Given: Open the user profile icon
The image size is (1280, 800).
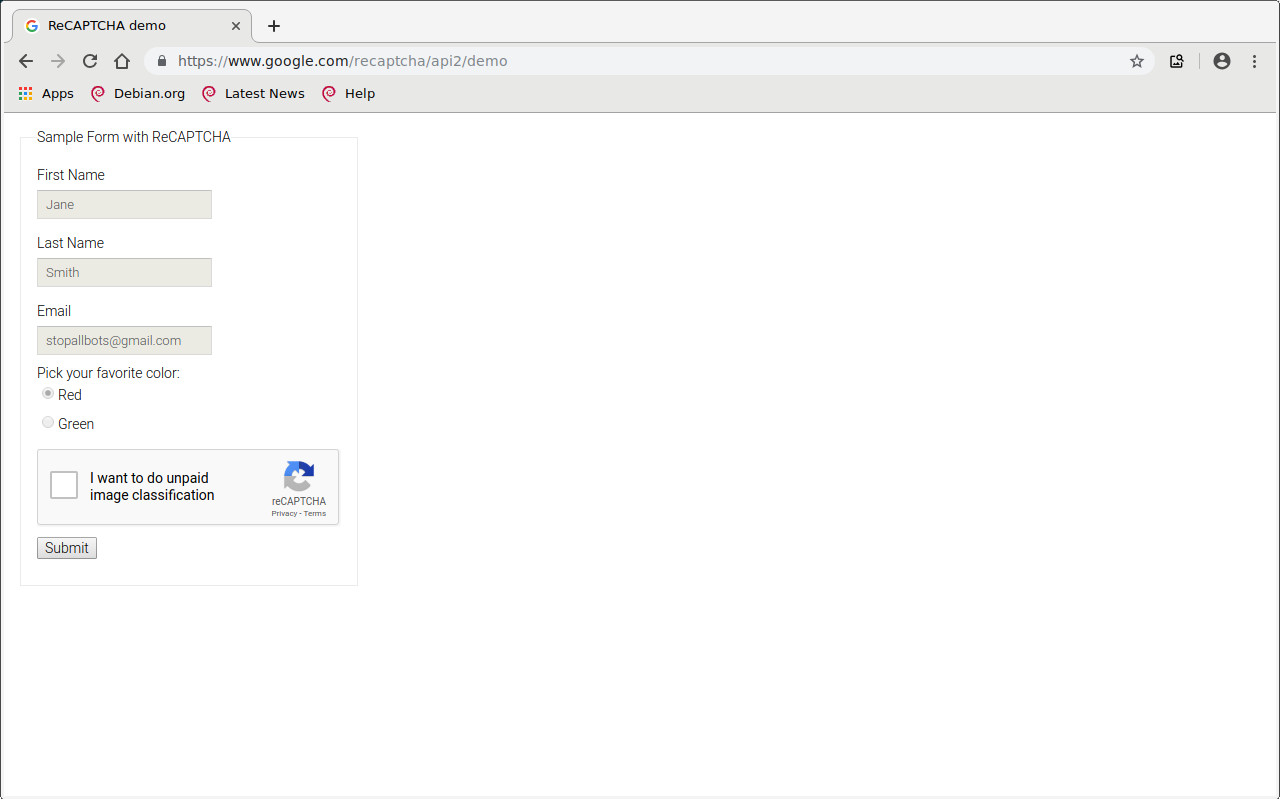Looking at the screenshot, I should point(1222,61).
